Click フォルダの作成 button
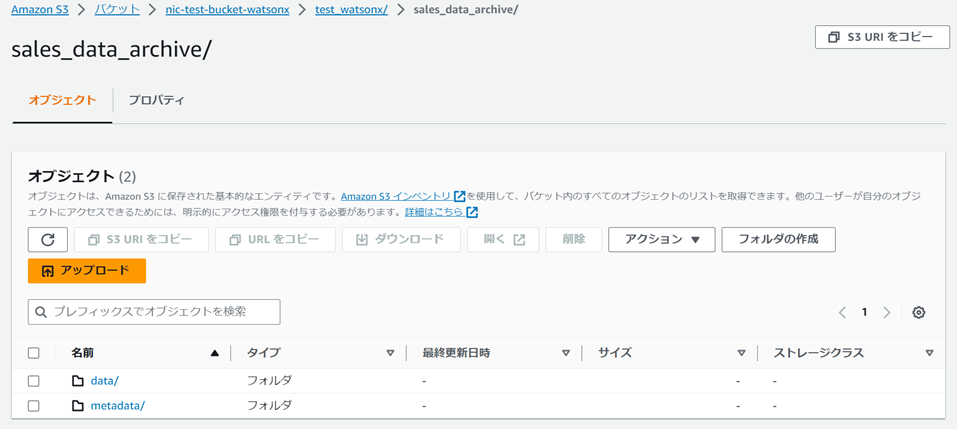This screenshot has height=429, width=957. tap(778, 240)
